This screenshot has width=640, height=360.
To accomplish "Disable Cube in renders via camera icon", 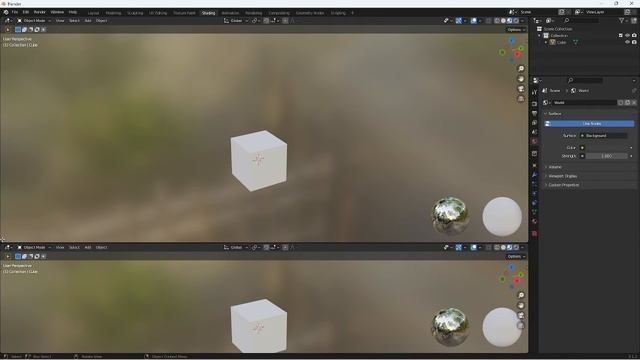I will tap(634, 42).
